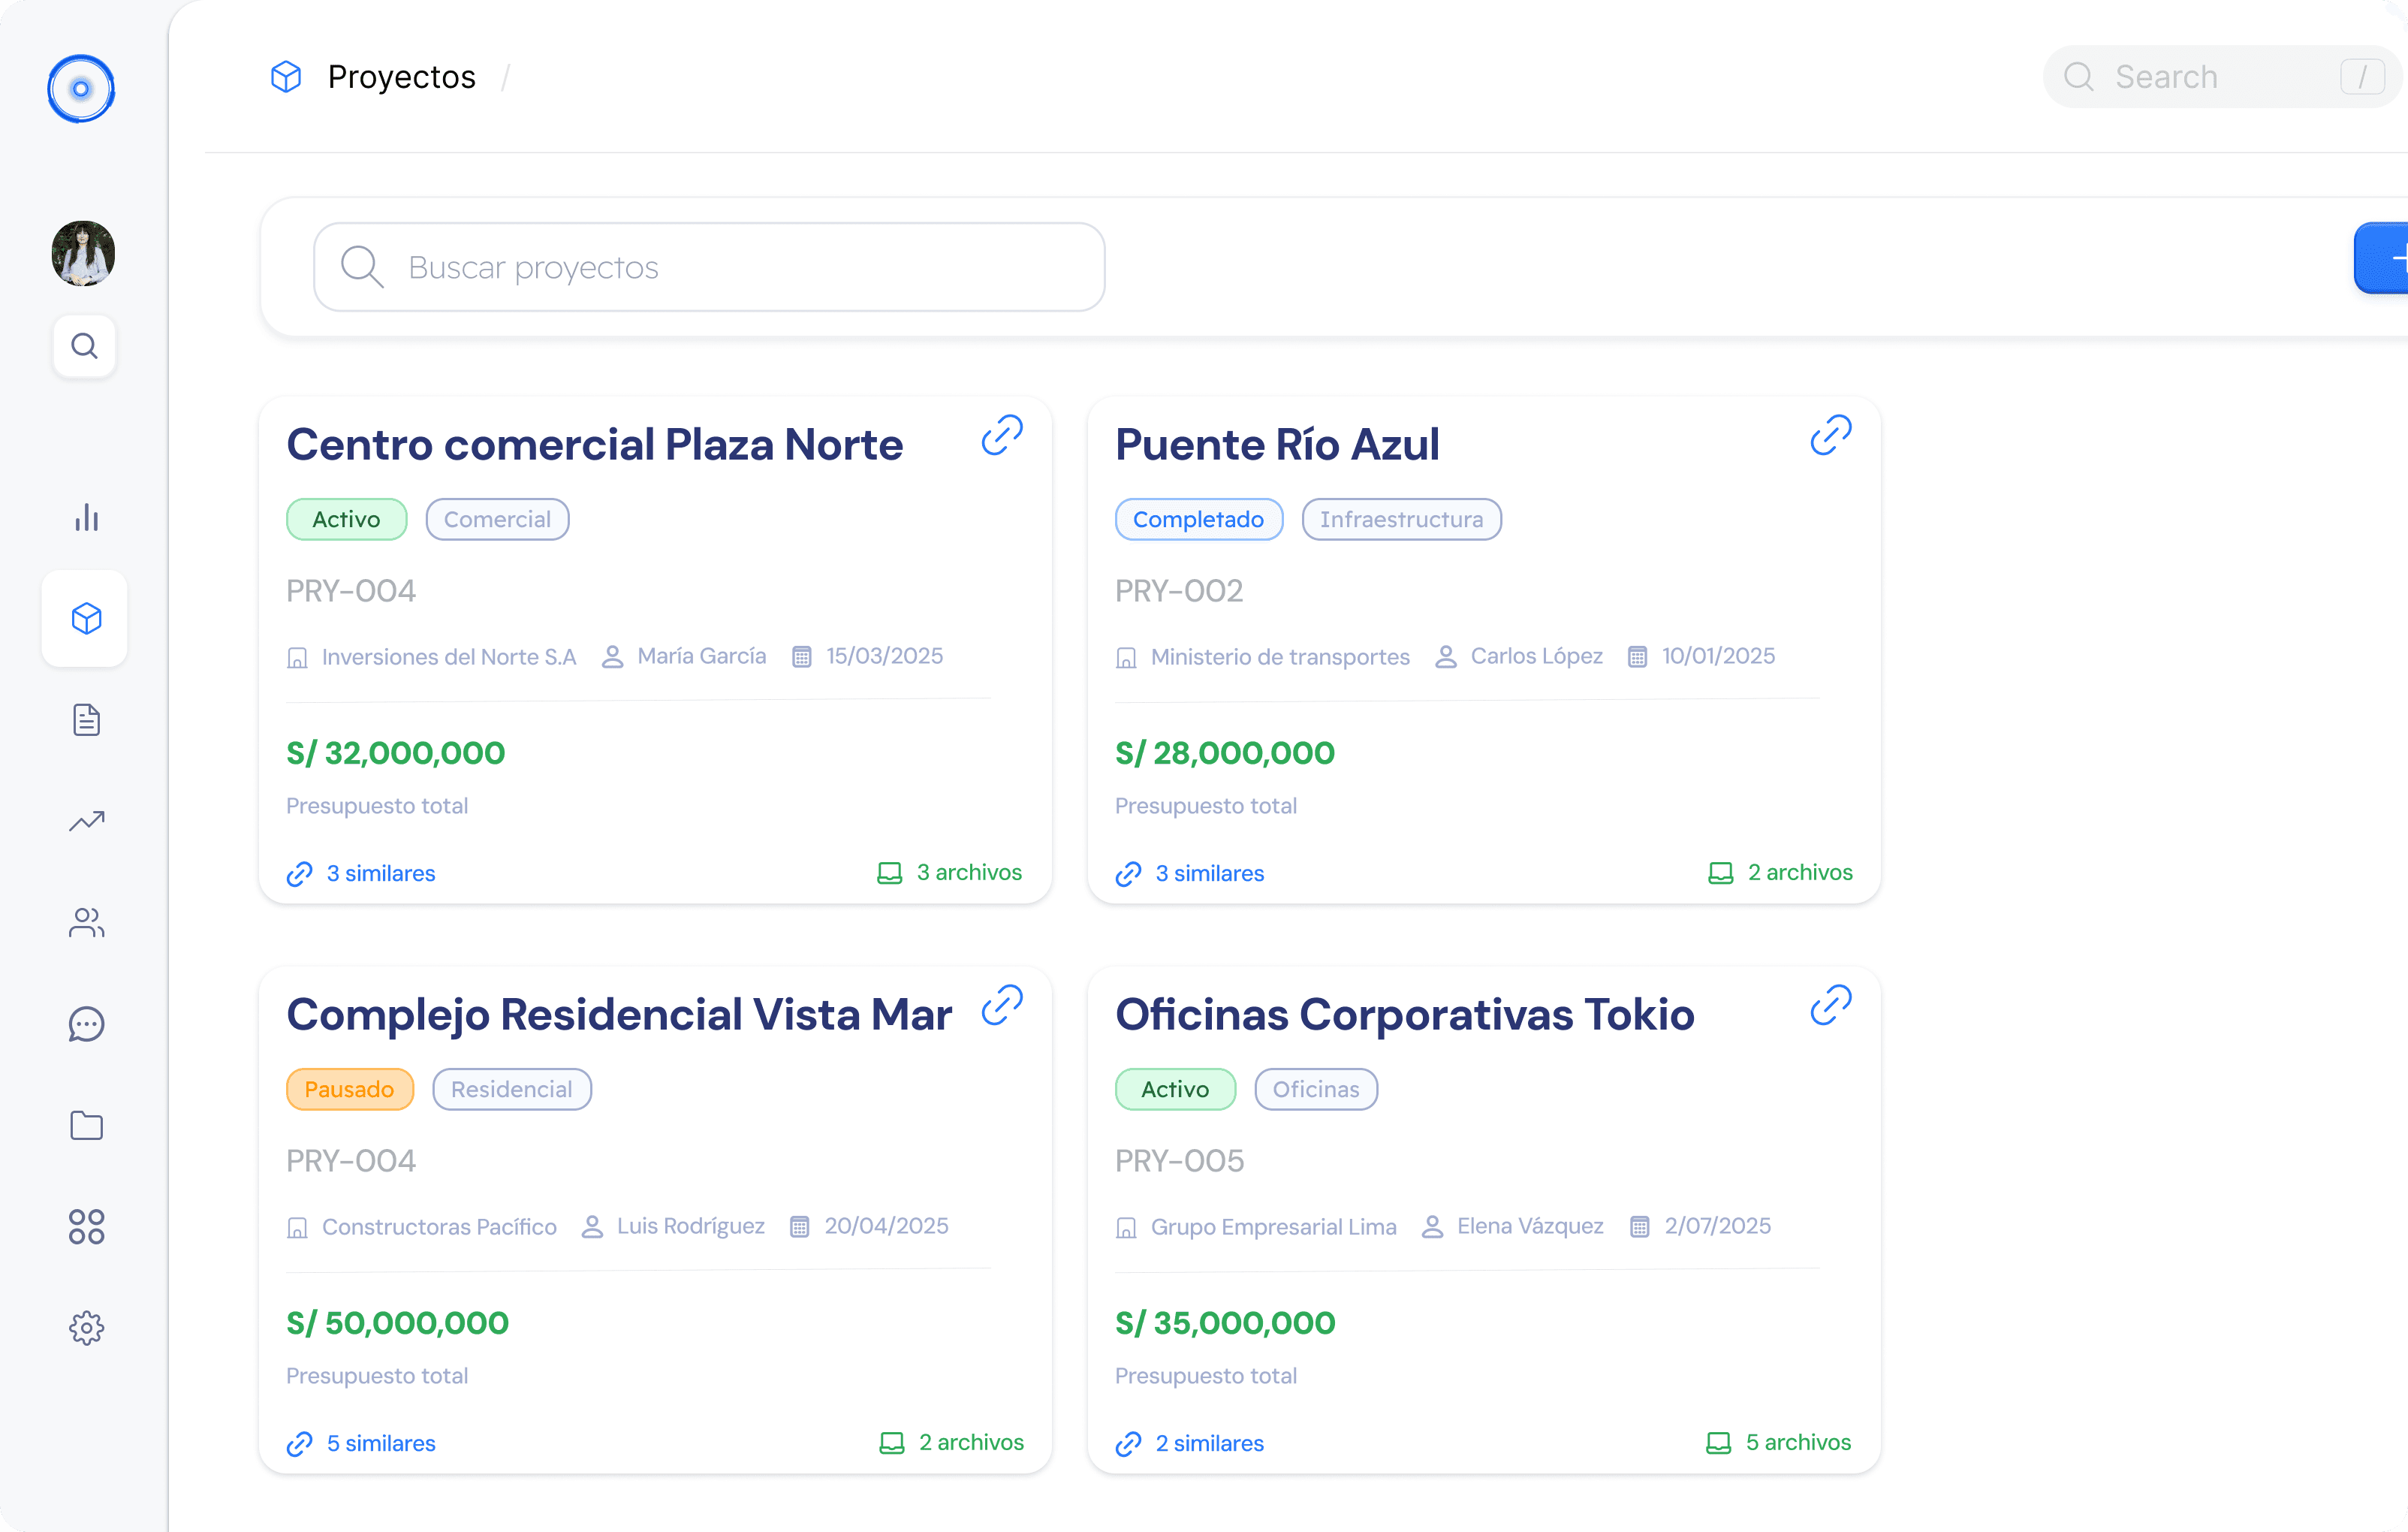The width and height of the screenshot is (2408, 1532).
Task: Click the Proyectos breadcrumb title
Action: tap(401, 77)
